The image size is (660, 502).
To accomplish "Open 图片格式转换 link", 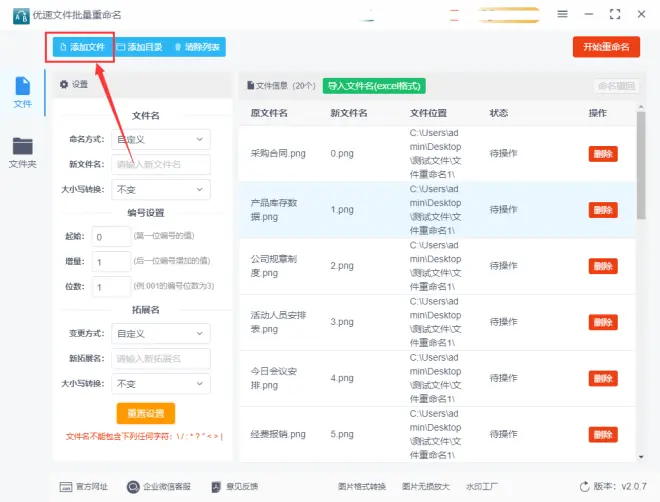I will coord(362,487).
